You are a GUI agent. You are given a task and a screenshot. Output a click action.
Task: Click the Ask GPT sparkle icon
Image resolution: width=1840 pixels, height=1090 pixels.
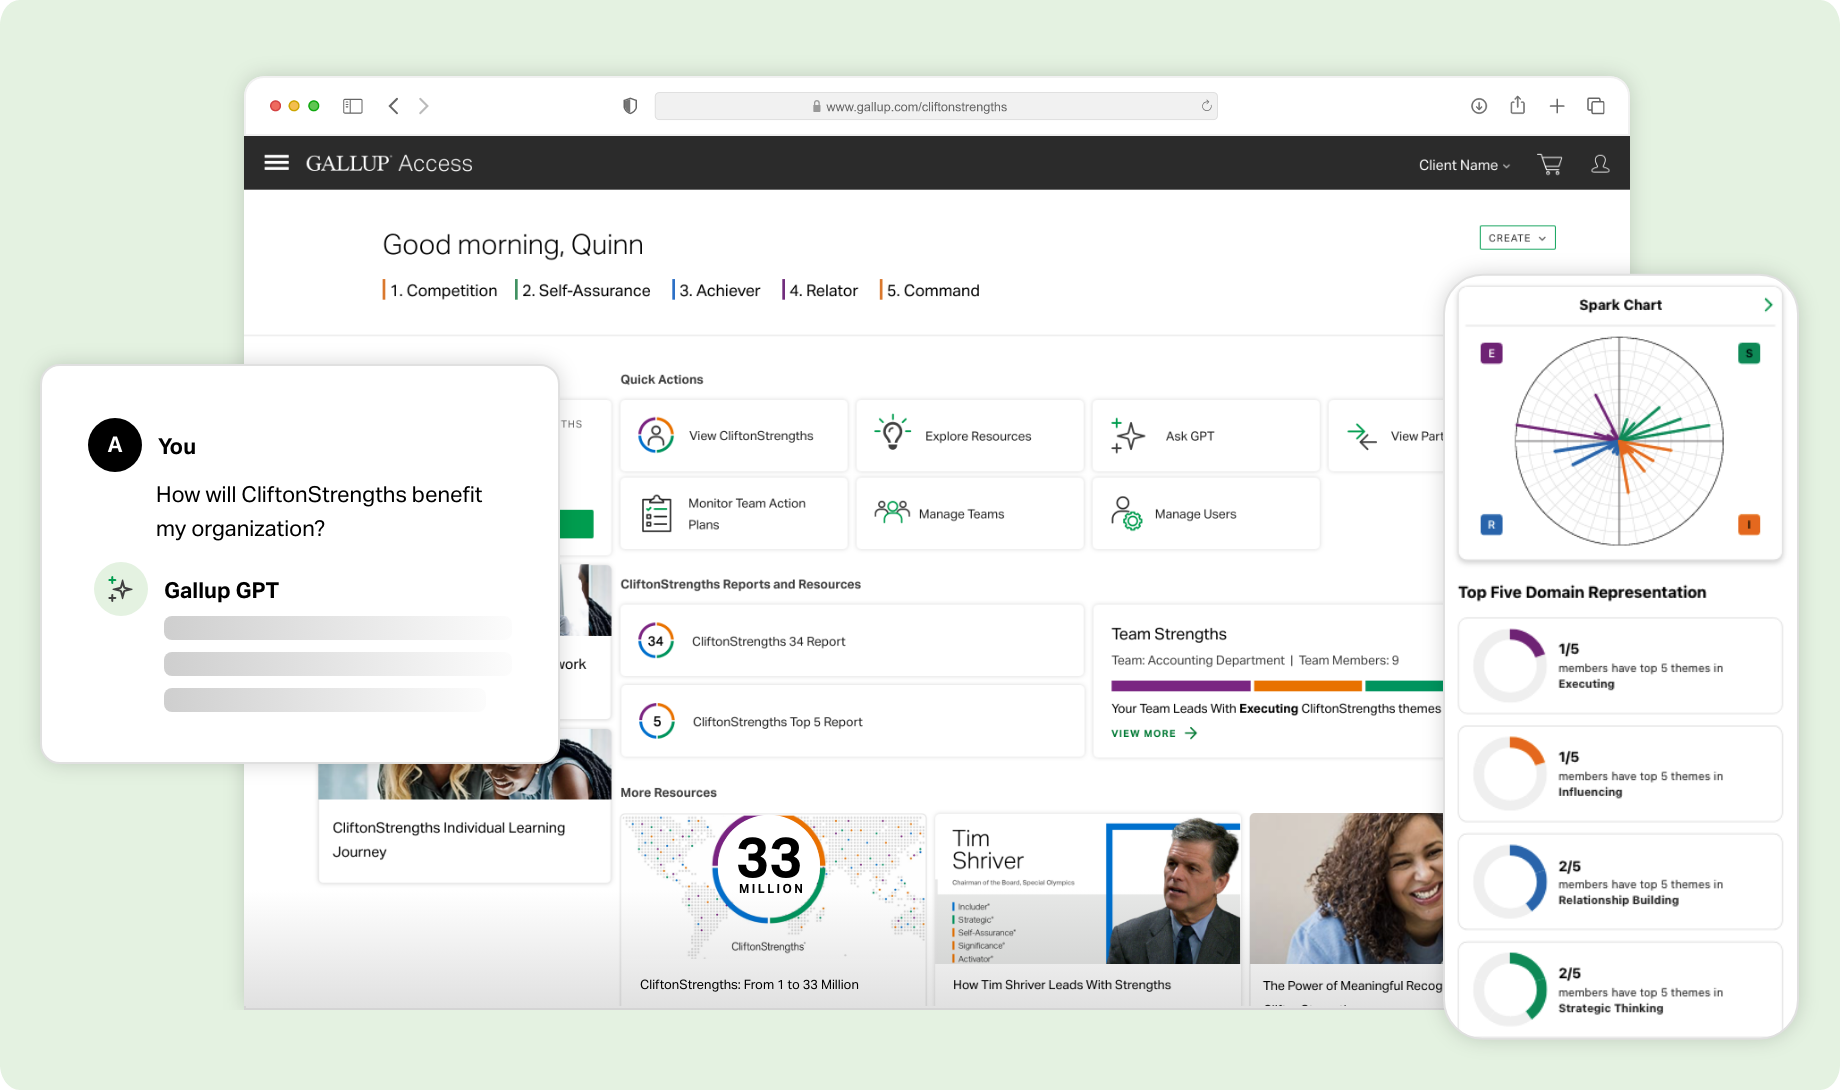(x=1128, y=436)
